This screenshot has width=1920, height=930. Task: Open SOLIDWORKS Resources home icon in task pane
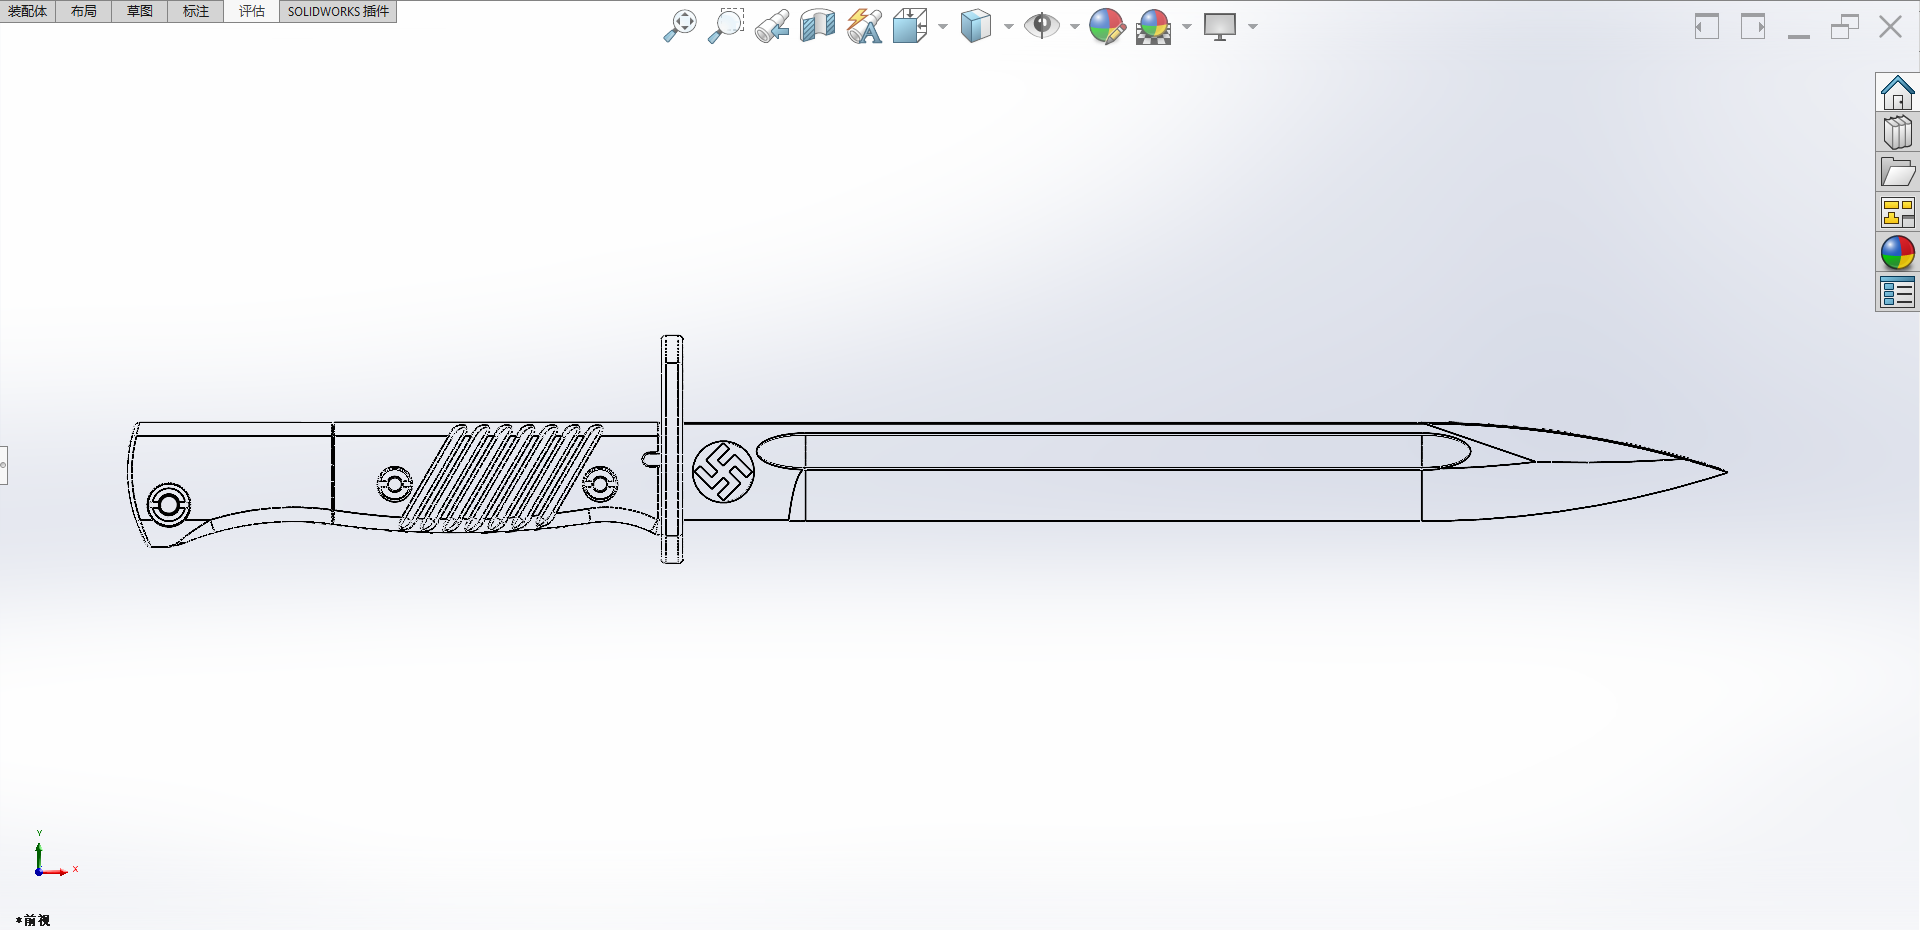pos(1897,93)
